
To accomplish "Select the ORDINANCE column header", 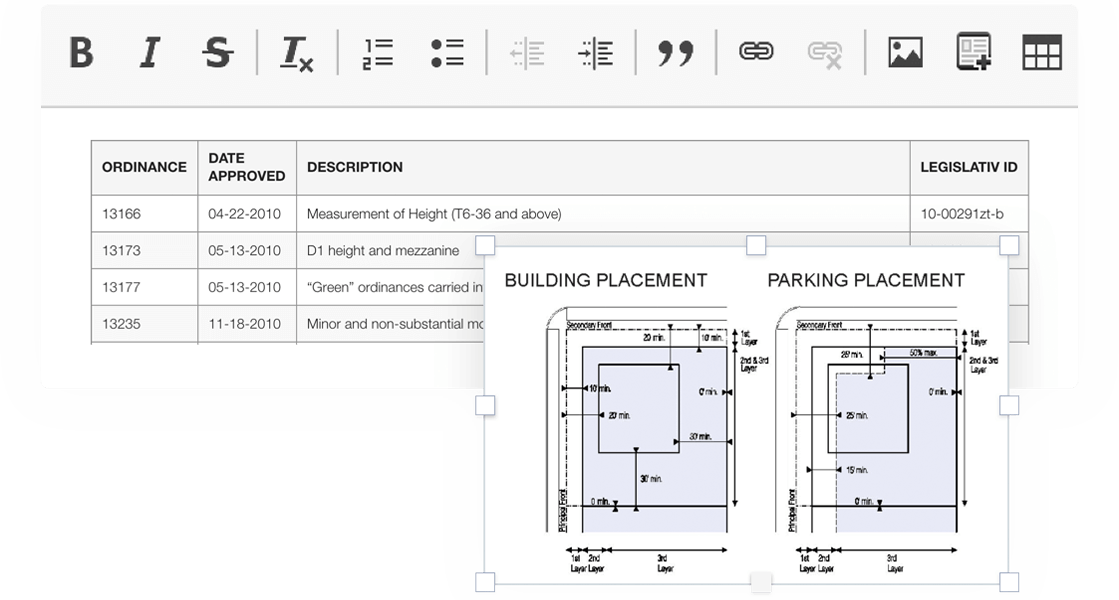I will 144,168.
